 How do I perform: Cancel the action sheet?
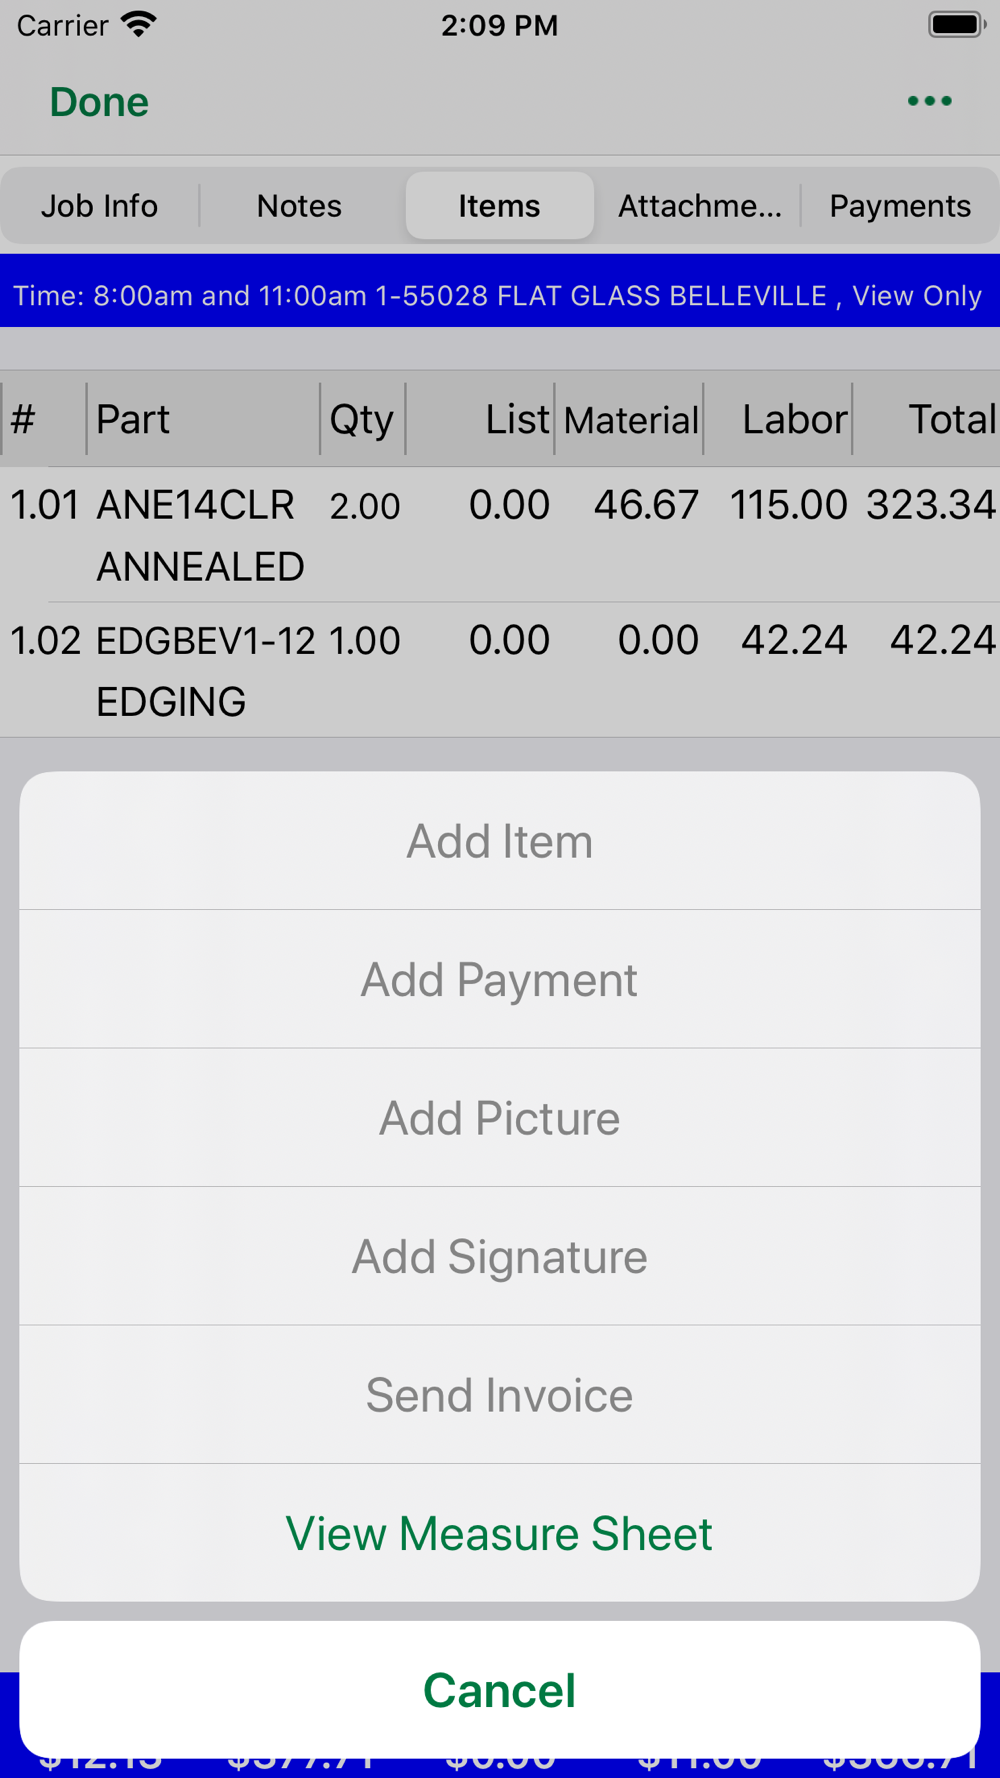point(499,1690)
